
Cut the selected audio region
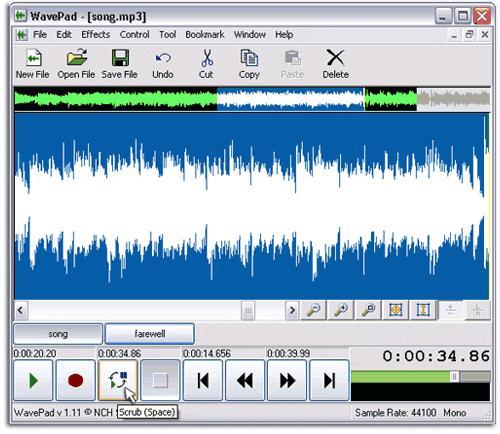(206, 64)
